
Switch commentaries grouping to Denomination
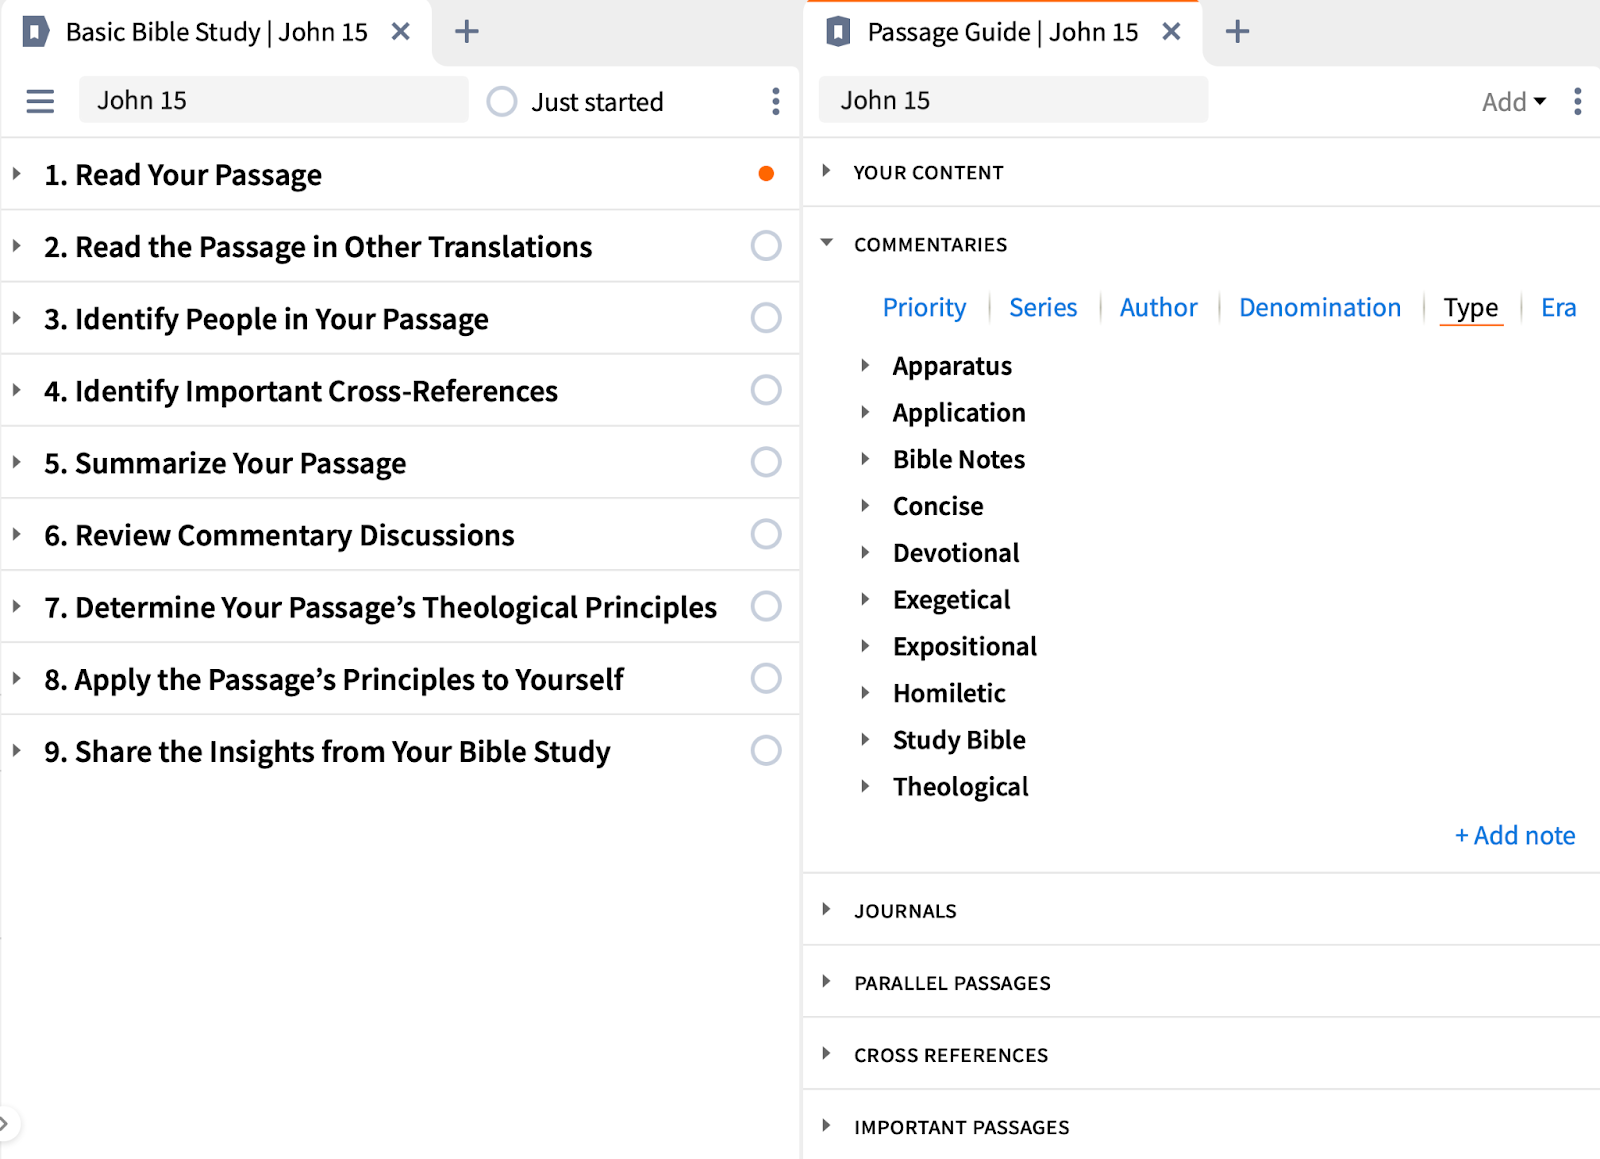tap(1319, 308)
